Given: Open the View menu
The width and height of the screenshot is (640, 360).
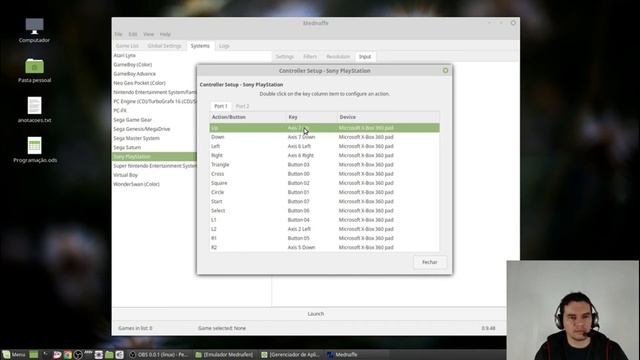Looking at the screenshot, I should pos(149,34).
